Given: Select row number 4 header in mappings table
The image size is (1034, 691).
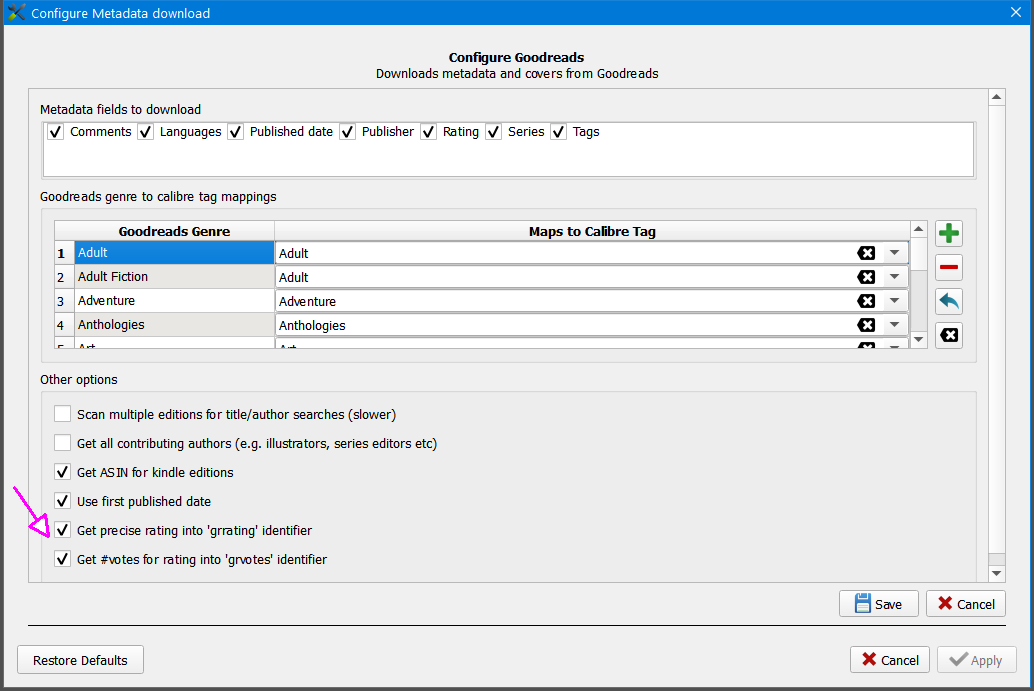Looking at the screenshot, I should (x=64, y=324).
